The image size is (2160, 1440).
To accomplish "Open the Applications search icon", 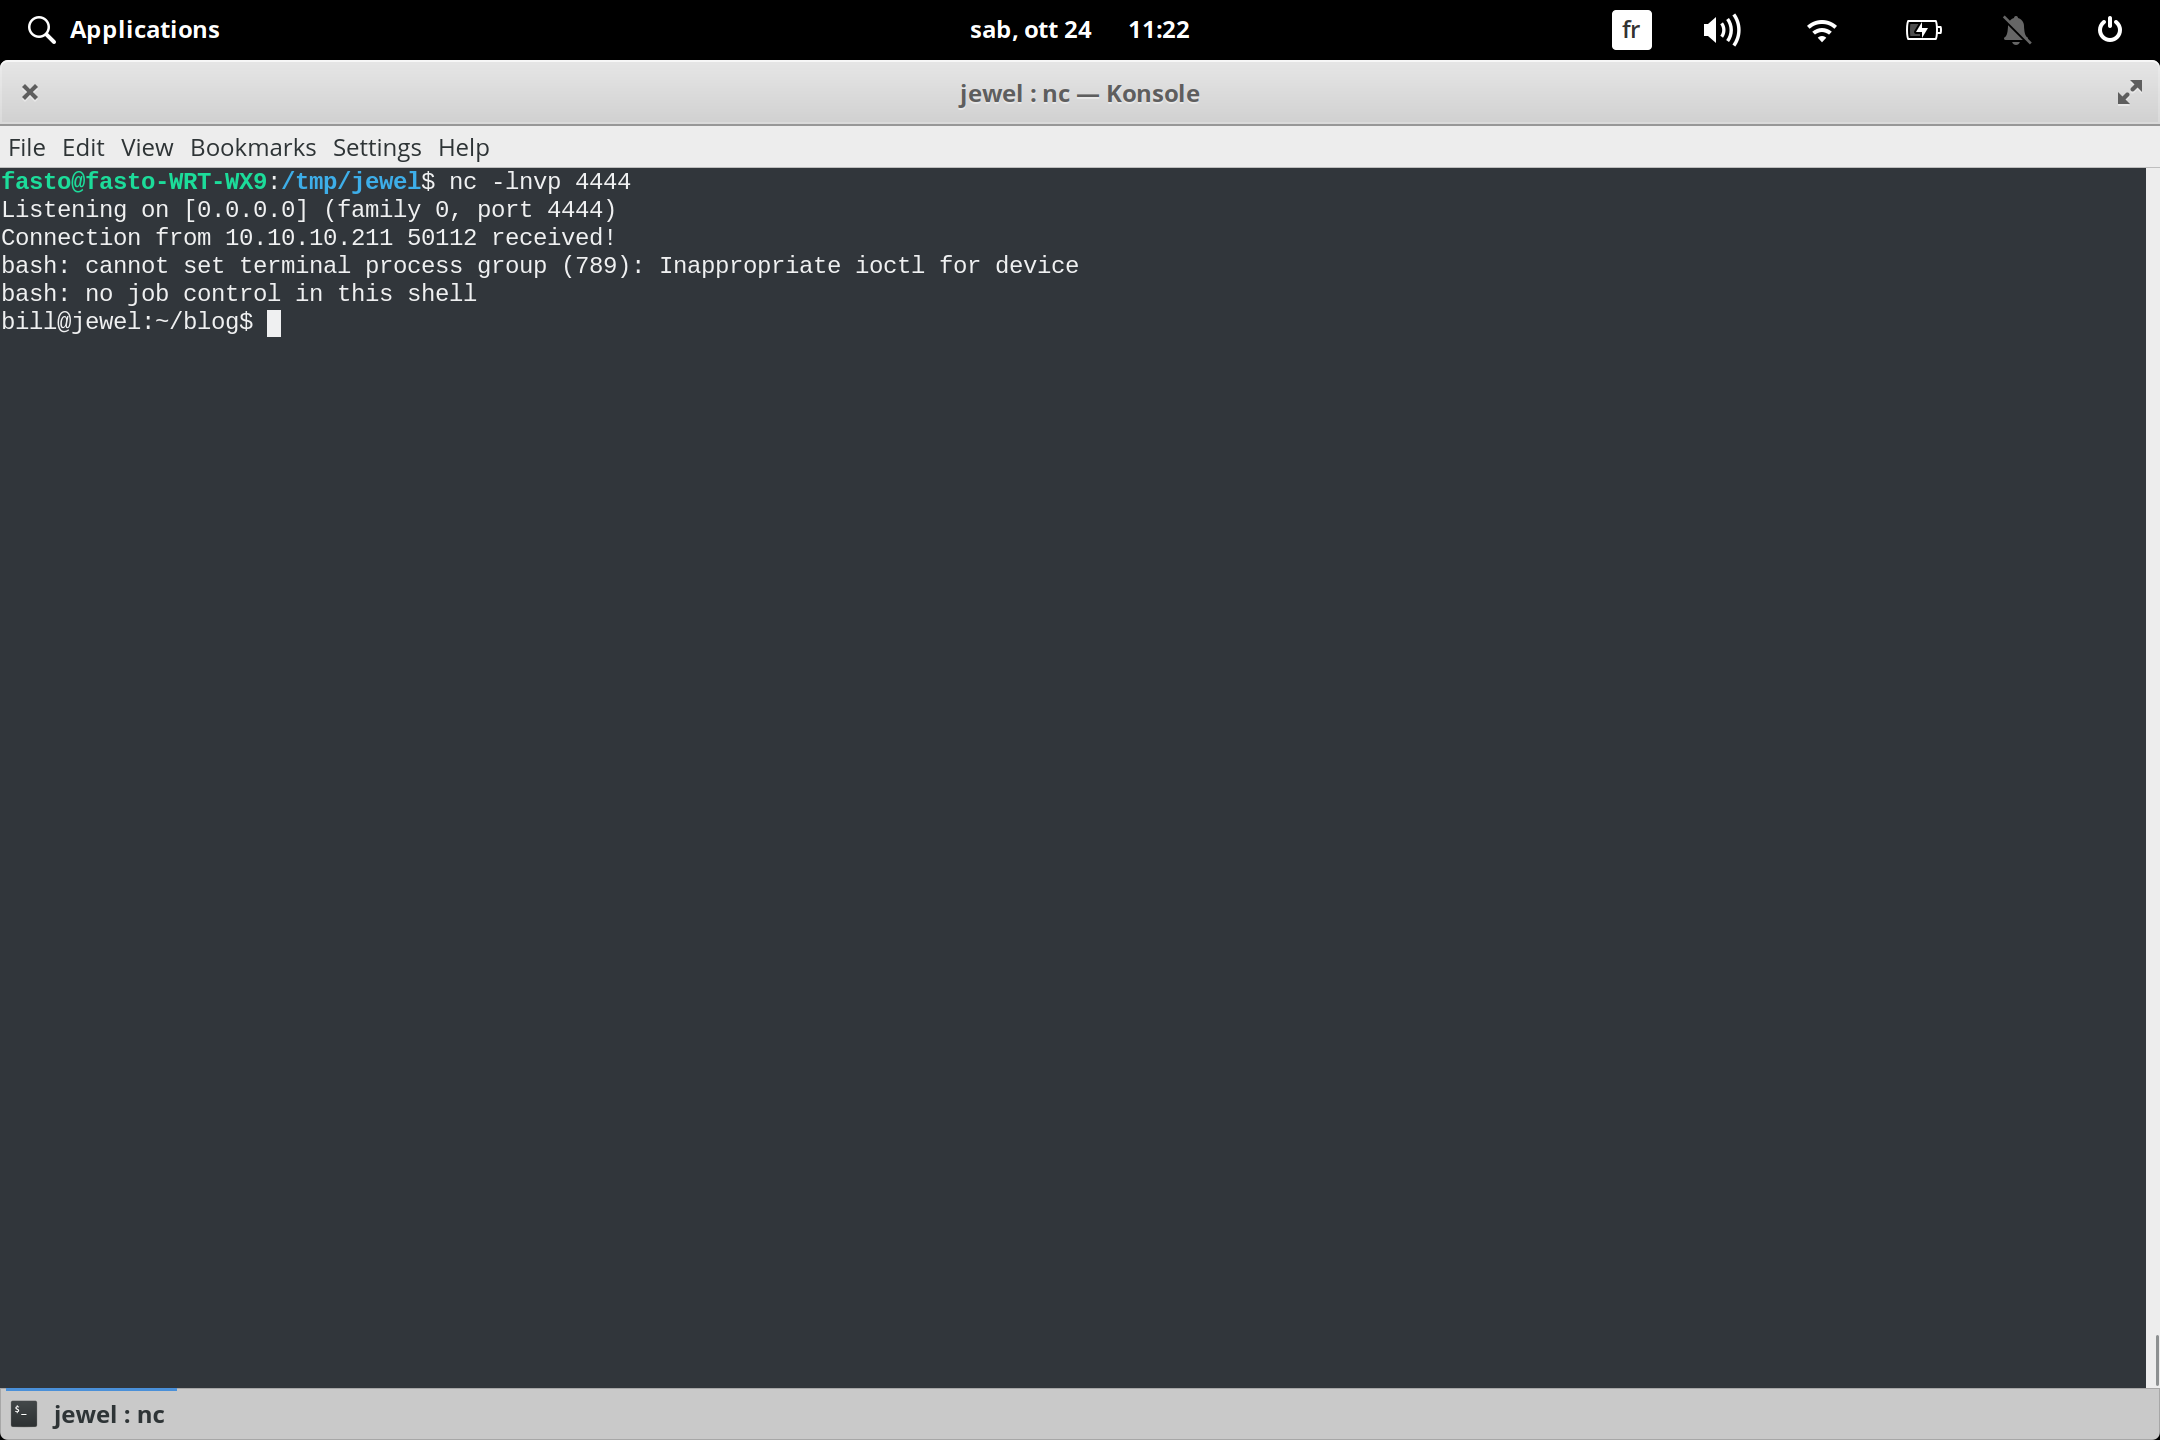I will pos(41,29).
